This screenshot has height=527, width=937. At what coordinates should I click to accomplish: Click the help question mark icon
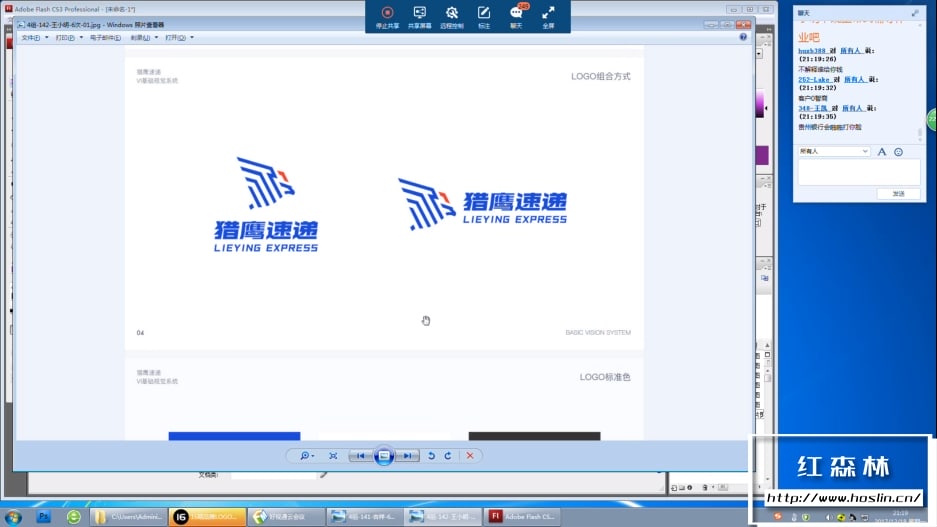click(x=743, y=37)
